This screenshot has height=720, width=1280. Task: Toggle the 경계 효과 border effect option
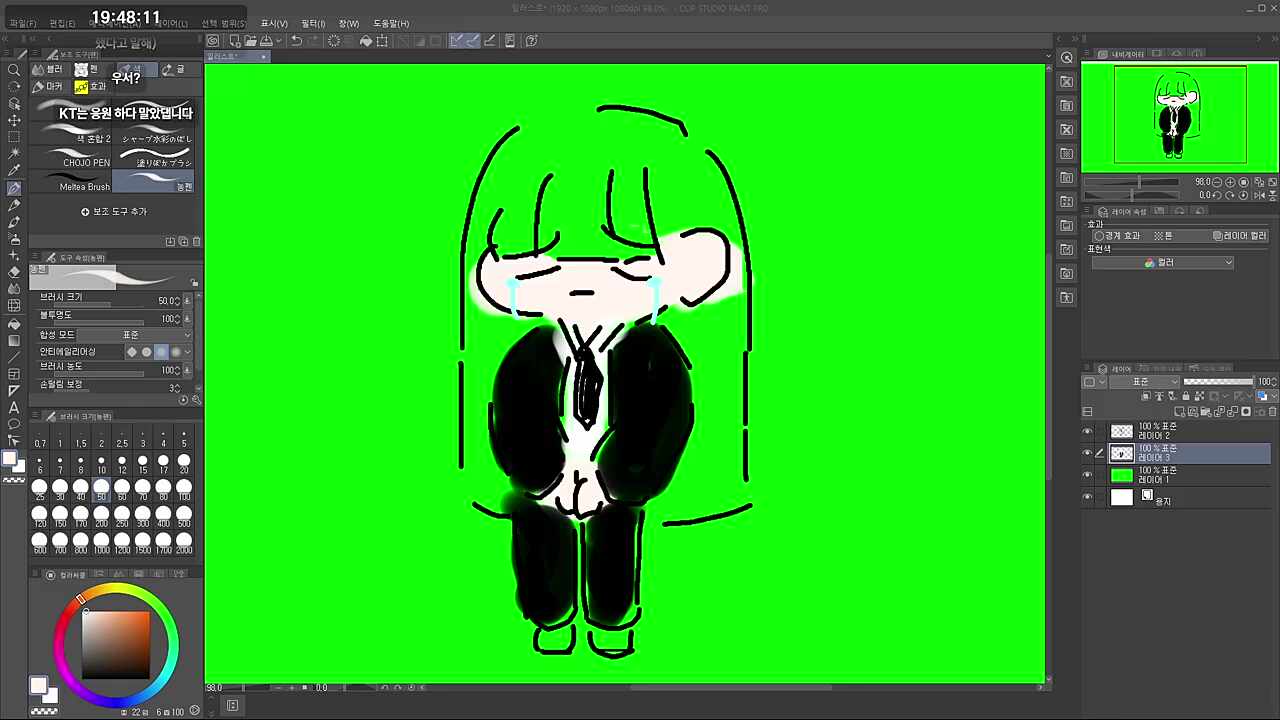pyautogui.click(x=1118, y=236)
